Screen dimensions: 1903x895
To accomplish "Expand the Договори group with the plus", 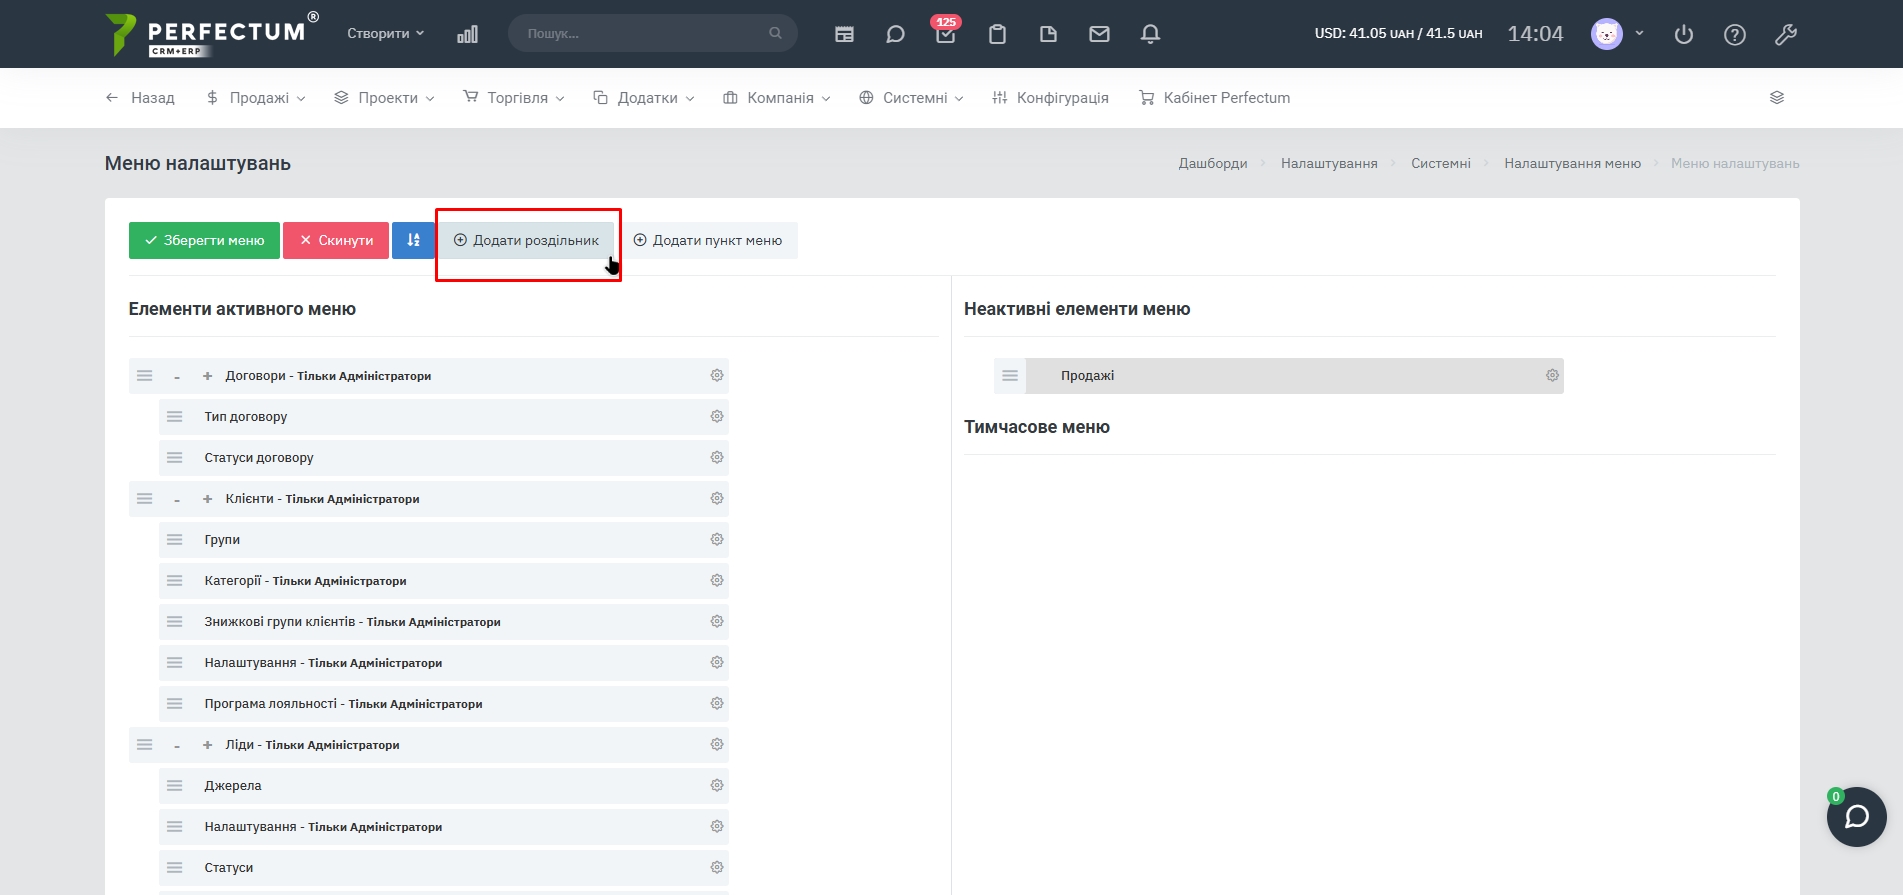I will [x=208, y=376].
